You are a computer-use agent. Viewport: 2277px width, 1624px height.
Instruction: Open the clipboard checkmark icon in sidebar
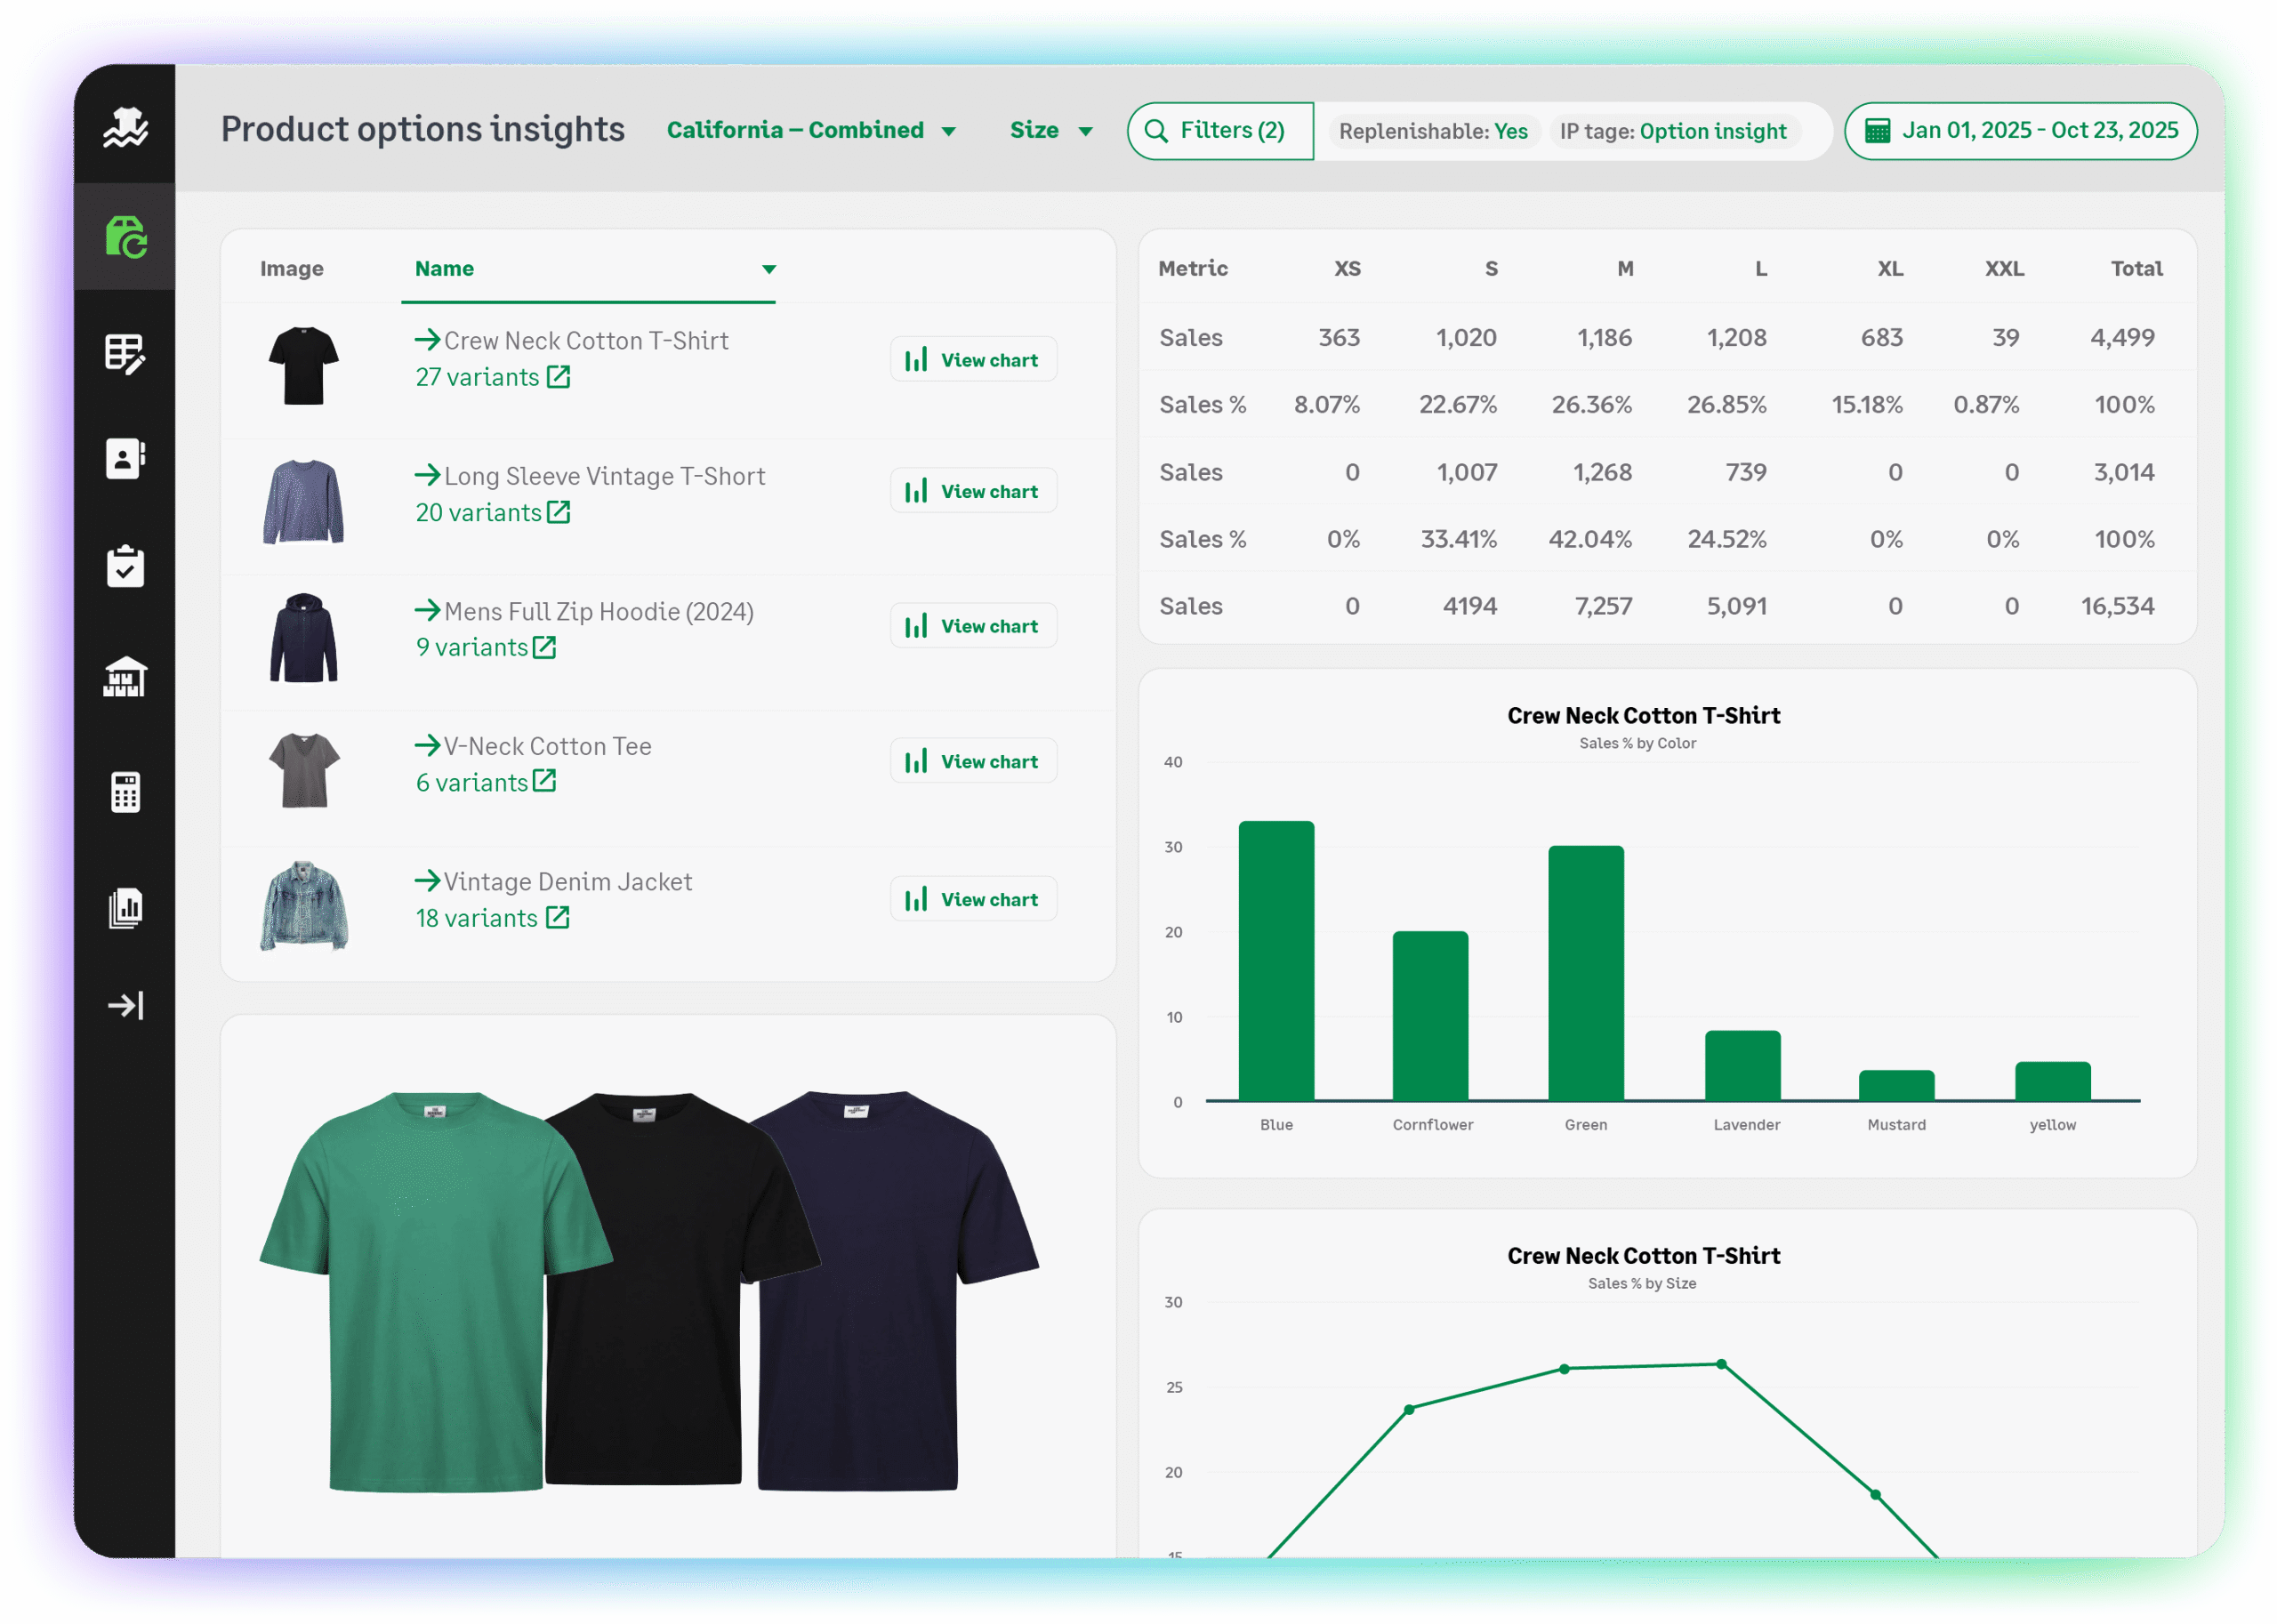point(125,566)
